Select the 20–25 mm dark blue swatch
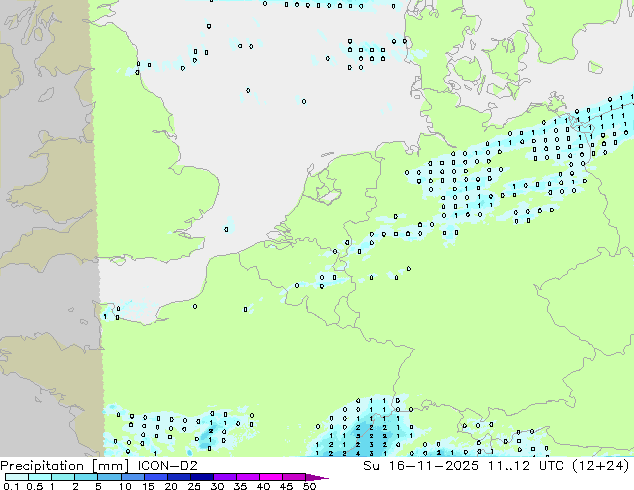 click(x=178, y=477)
